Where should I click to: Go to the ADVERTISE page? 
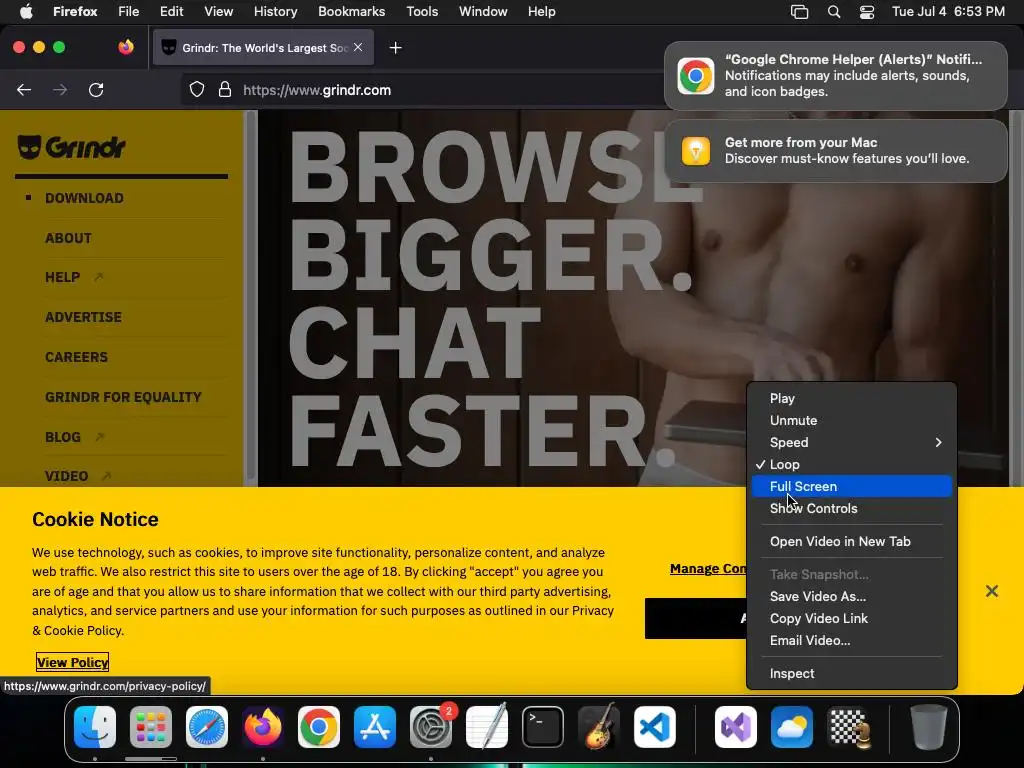83,317
